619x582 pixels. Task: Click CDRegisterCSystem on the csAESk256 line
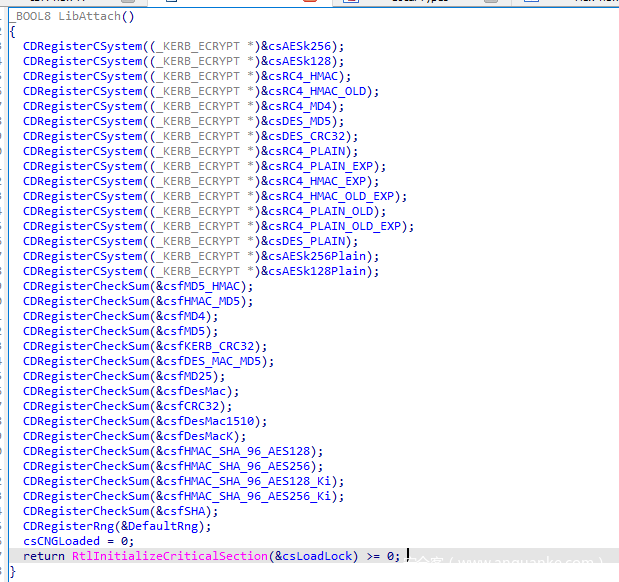83,46
